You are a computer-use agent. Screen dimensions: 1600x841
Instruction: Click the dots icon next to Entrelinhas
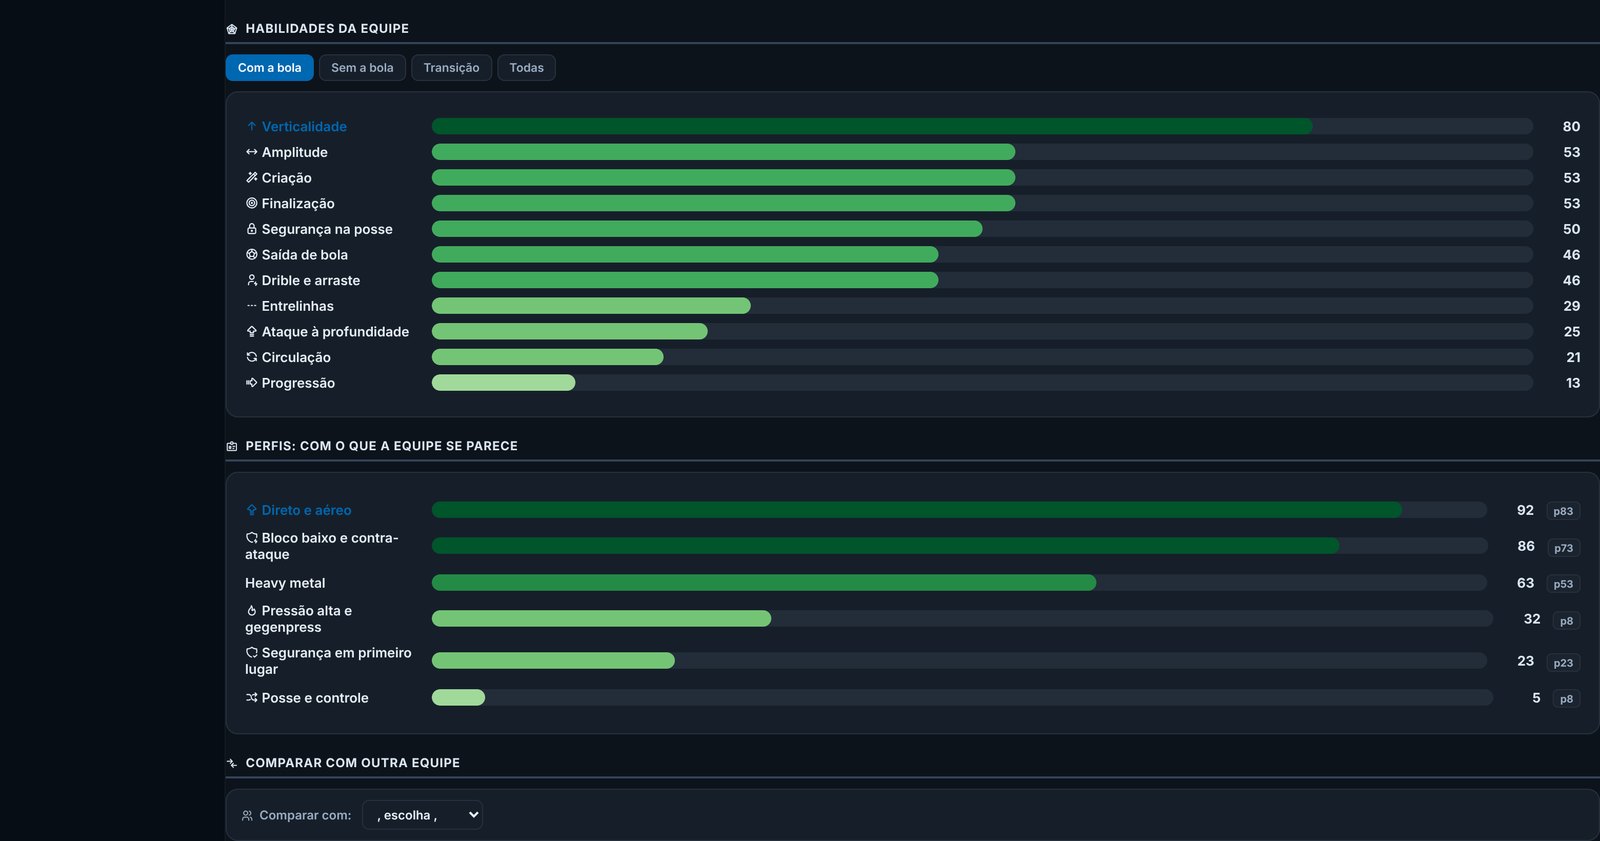click(251, 306)
